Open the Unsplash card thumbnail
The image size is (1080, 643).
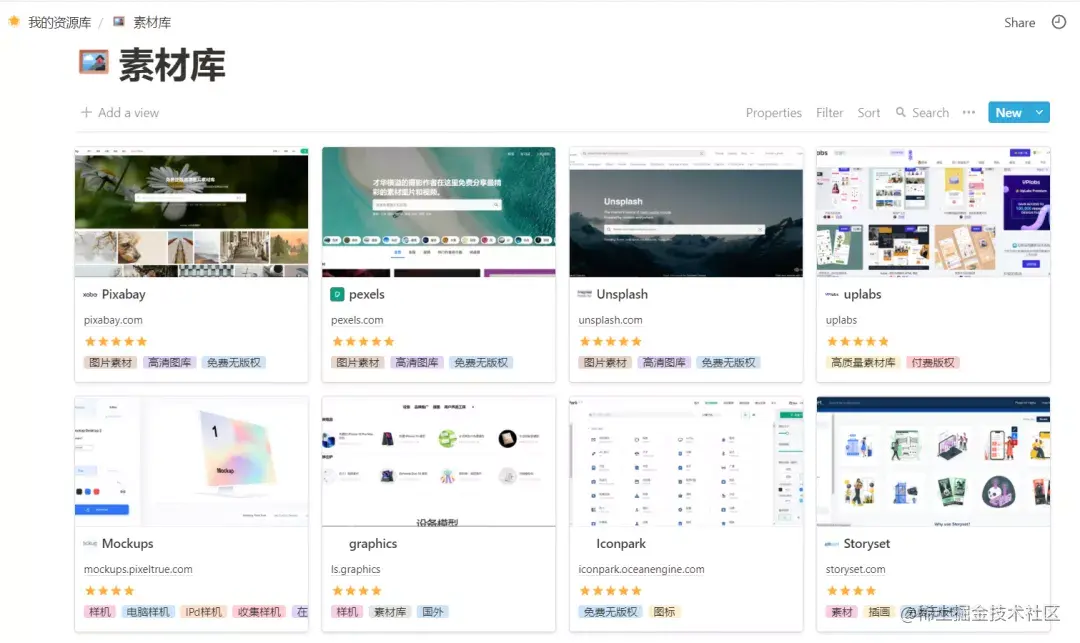pyautogui.click(x=686, y=212)
